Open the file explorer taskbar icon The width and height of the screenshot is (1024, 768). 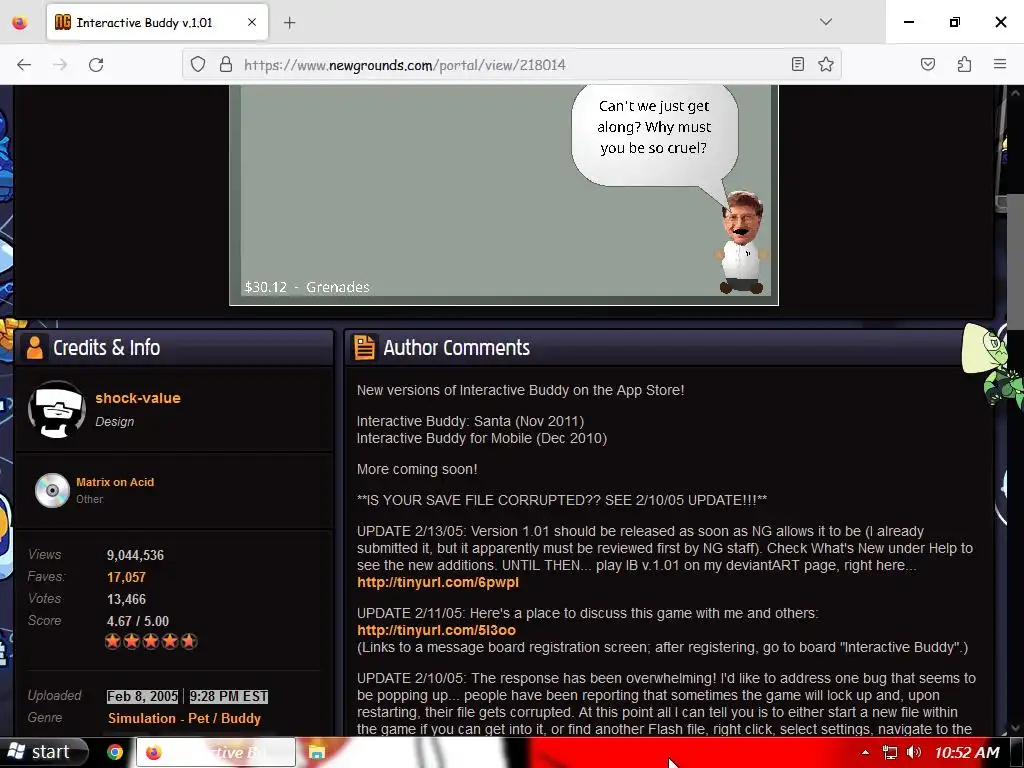pos(317,752)
